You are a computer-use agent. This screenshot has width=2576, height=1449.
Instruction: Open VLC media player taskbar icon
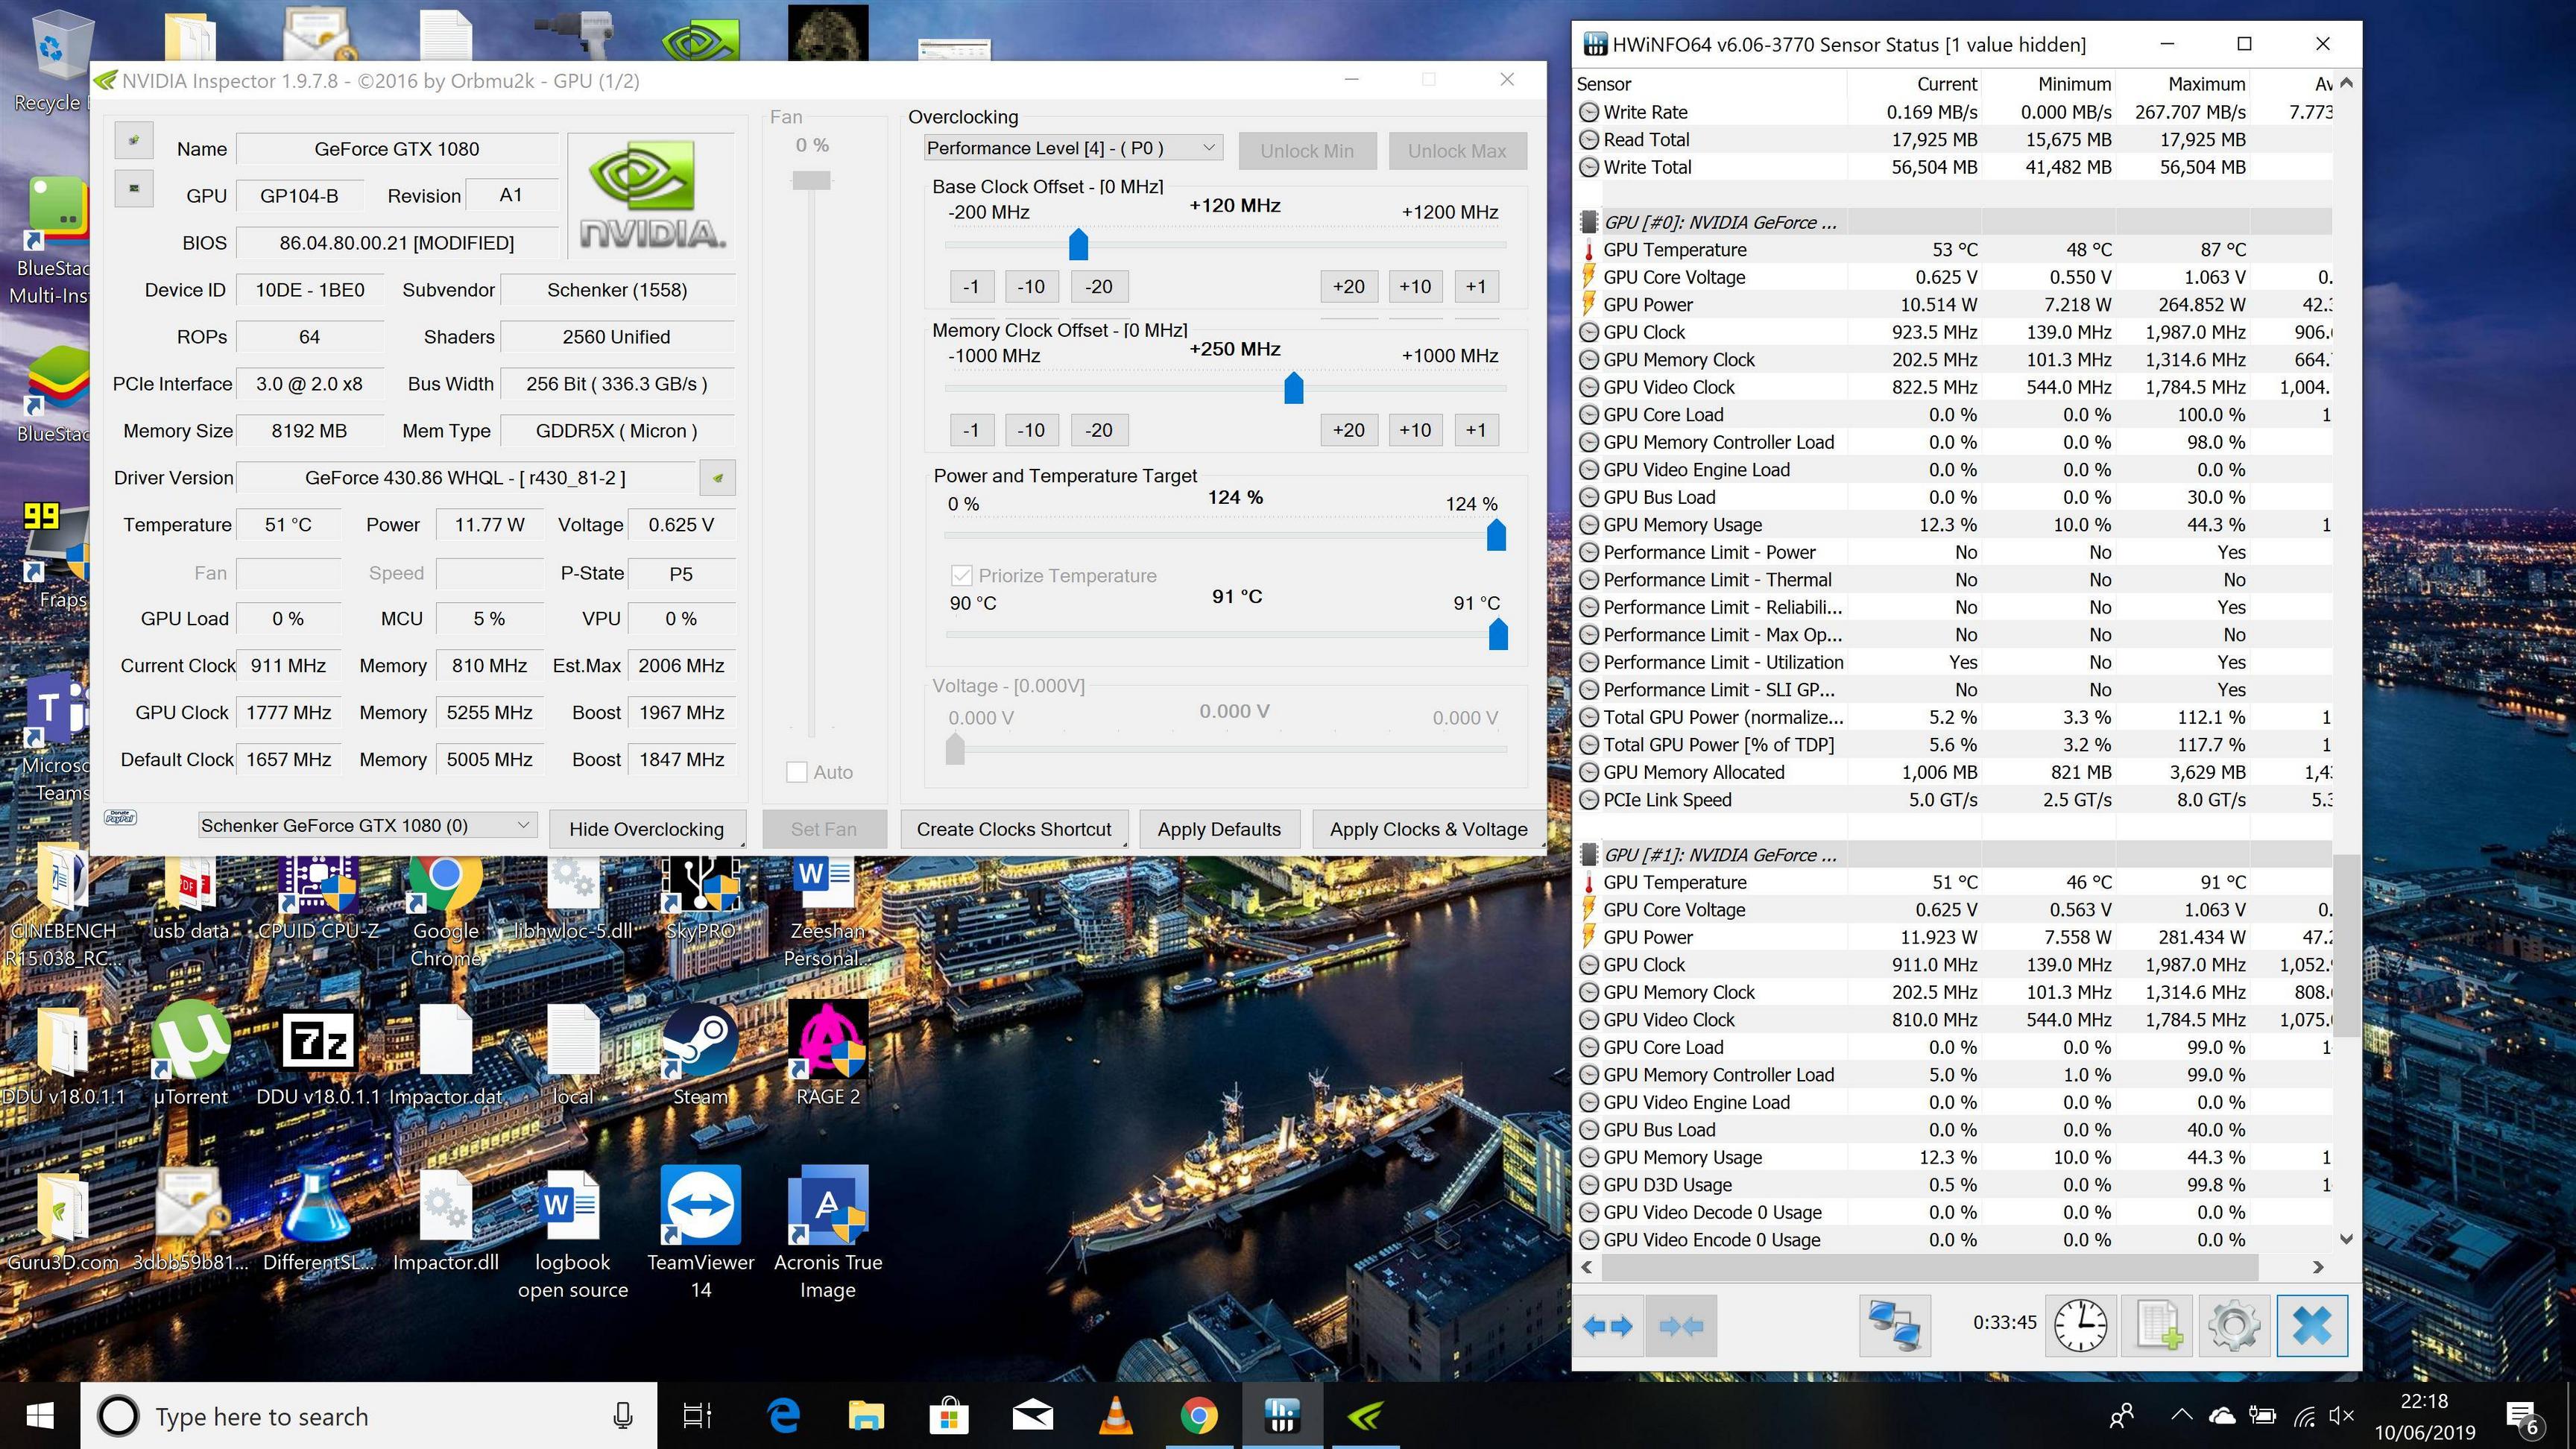coord(1116,1416)
